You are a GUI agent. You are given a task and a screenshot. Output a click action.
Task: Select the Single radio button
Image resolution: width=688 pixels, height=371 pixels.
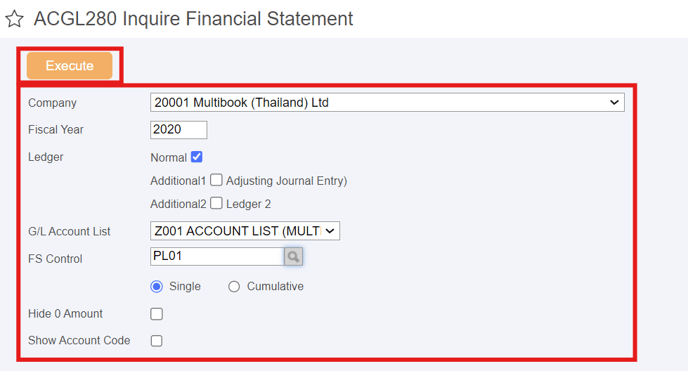[157, 286]
